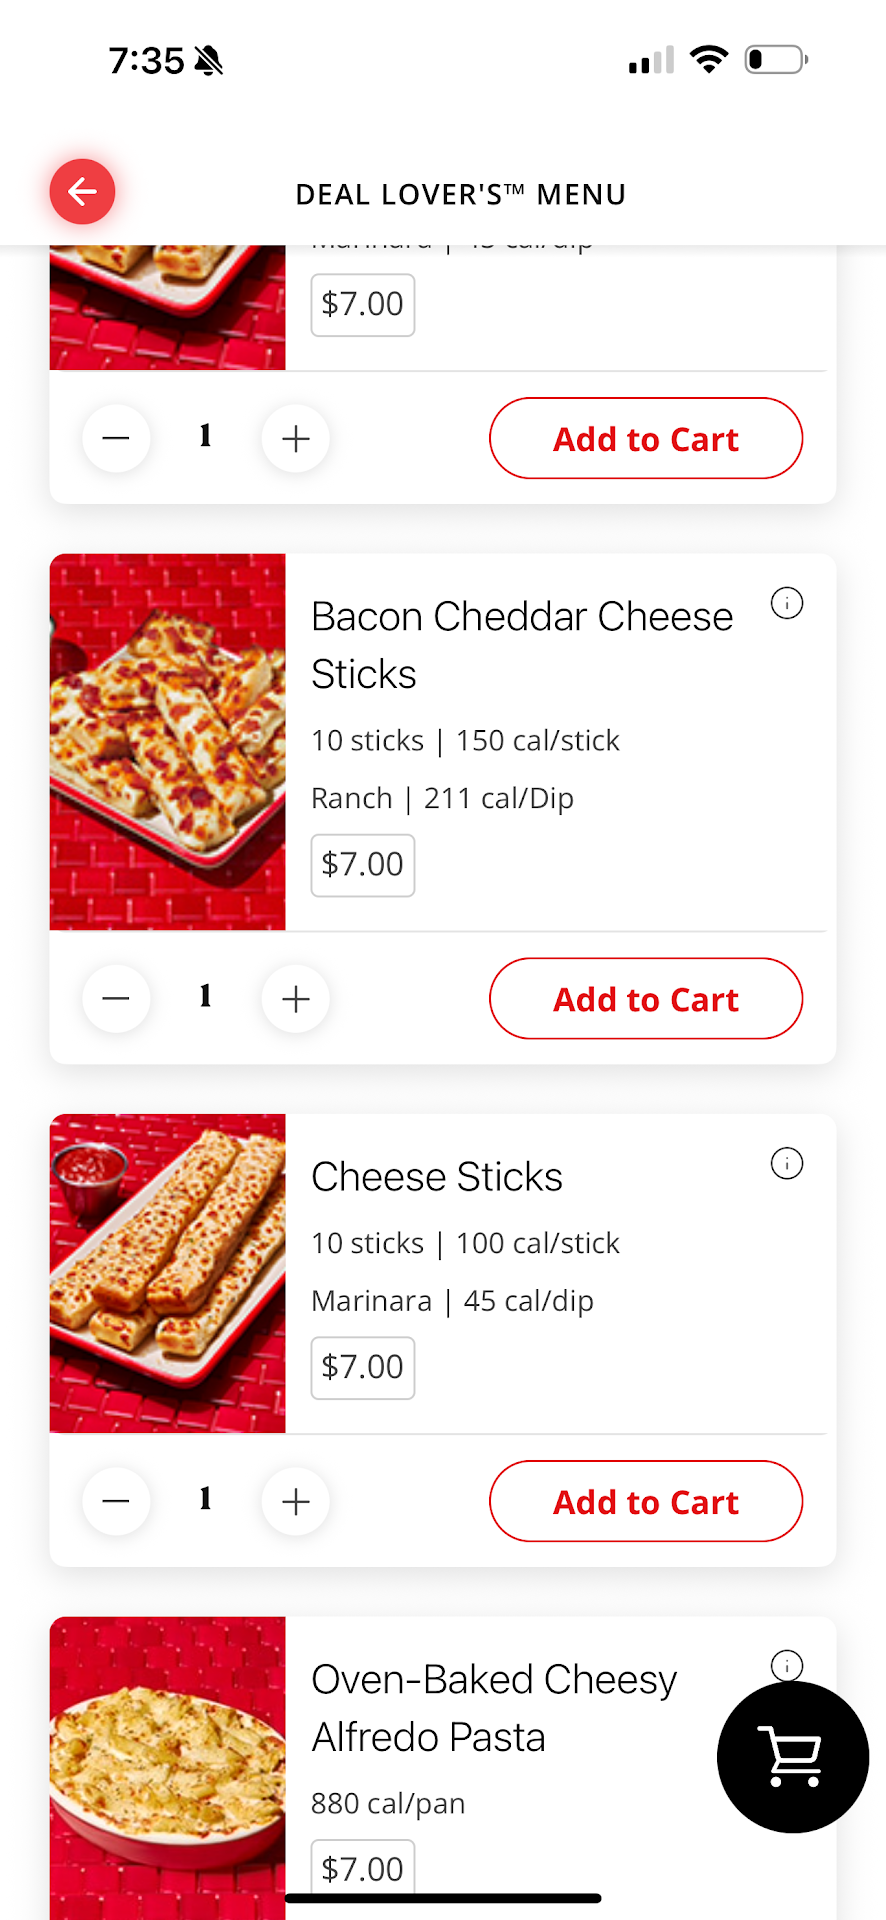The image size is (886, 1920).
Task: Increase quantity of Cheese Sticks
Action: coord(295,1501)
